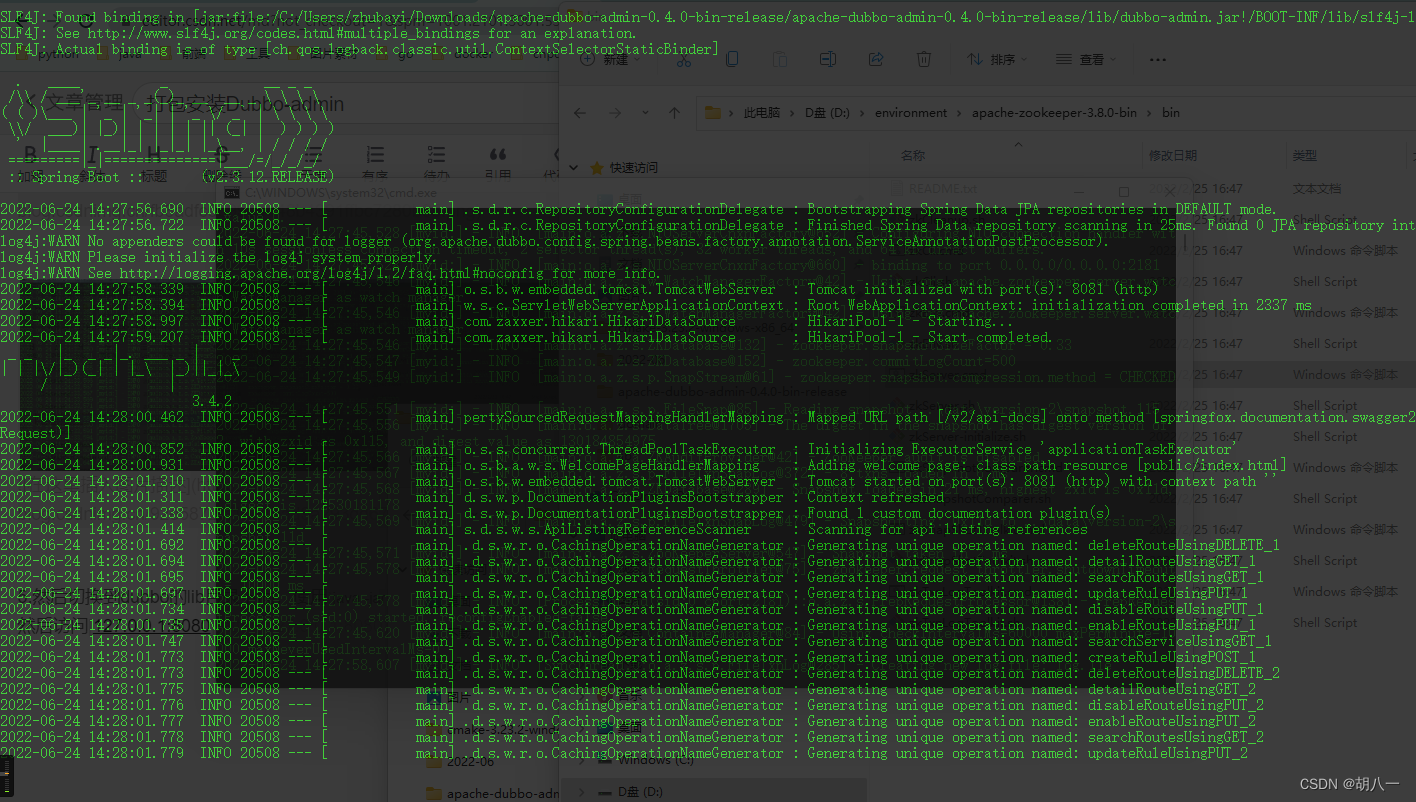Select D盘 (D:) in the address breadcrumb
This screenshot has height=802, width=1416.
tap(827, 113)
